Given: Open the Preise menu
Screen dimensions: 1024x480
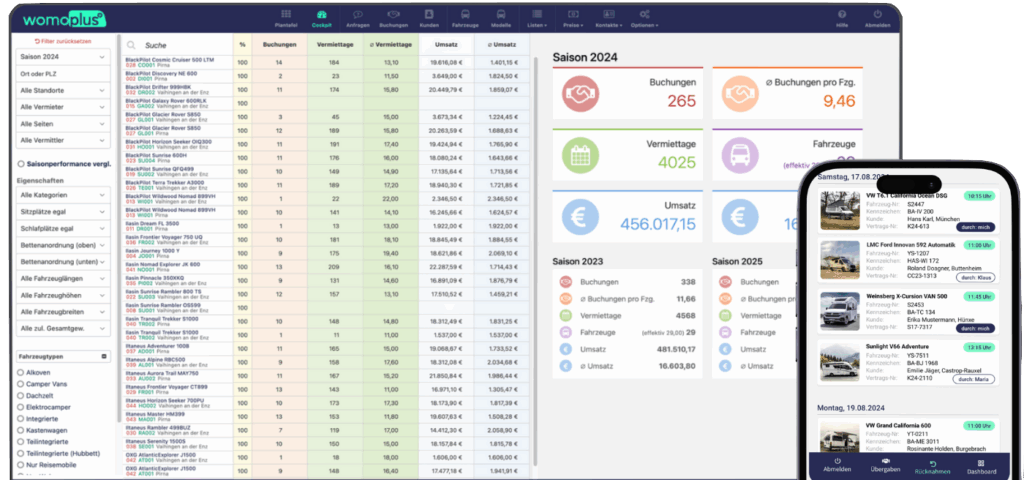Looking at the screenshot, I should (573, 18).
